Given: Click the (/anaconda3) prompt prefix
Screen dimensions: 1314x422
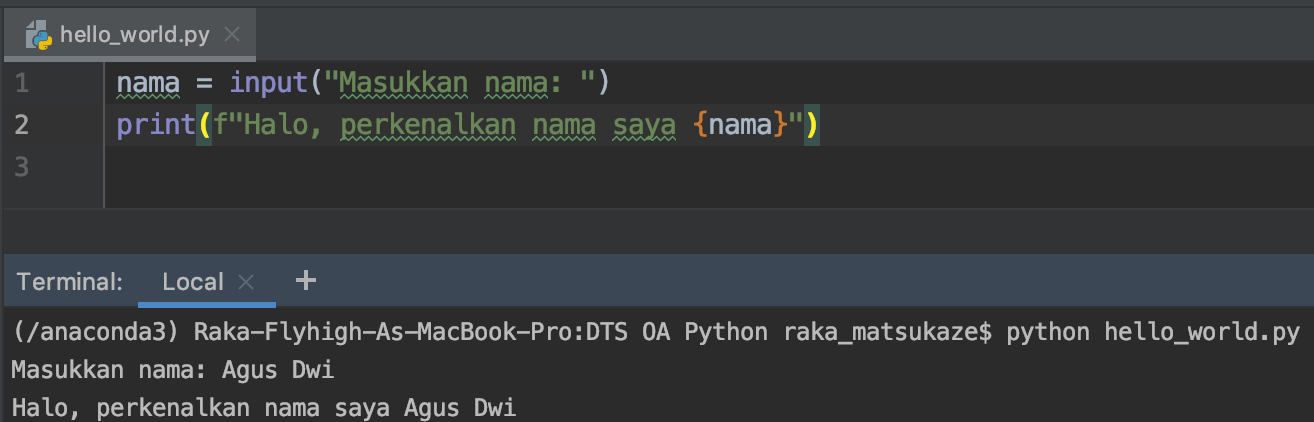Looking at the screenshot, I should coord(97,331).
